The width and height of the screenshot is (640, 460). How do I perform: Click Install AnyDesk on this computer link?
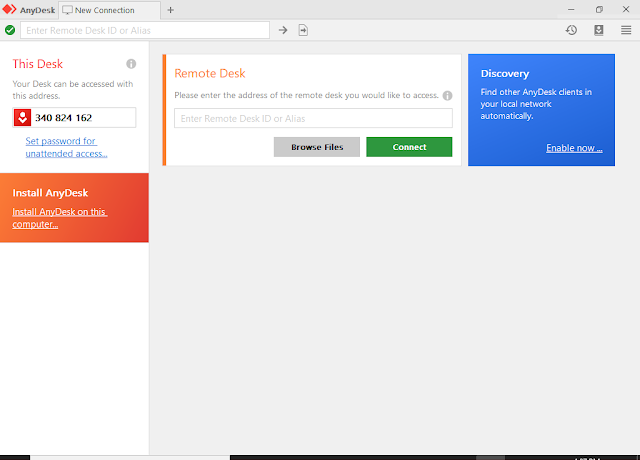[x=60, y=218]
